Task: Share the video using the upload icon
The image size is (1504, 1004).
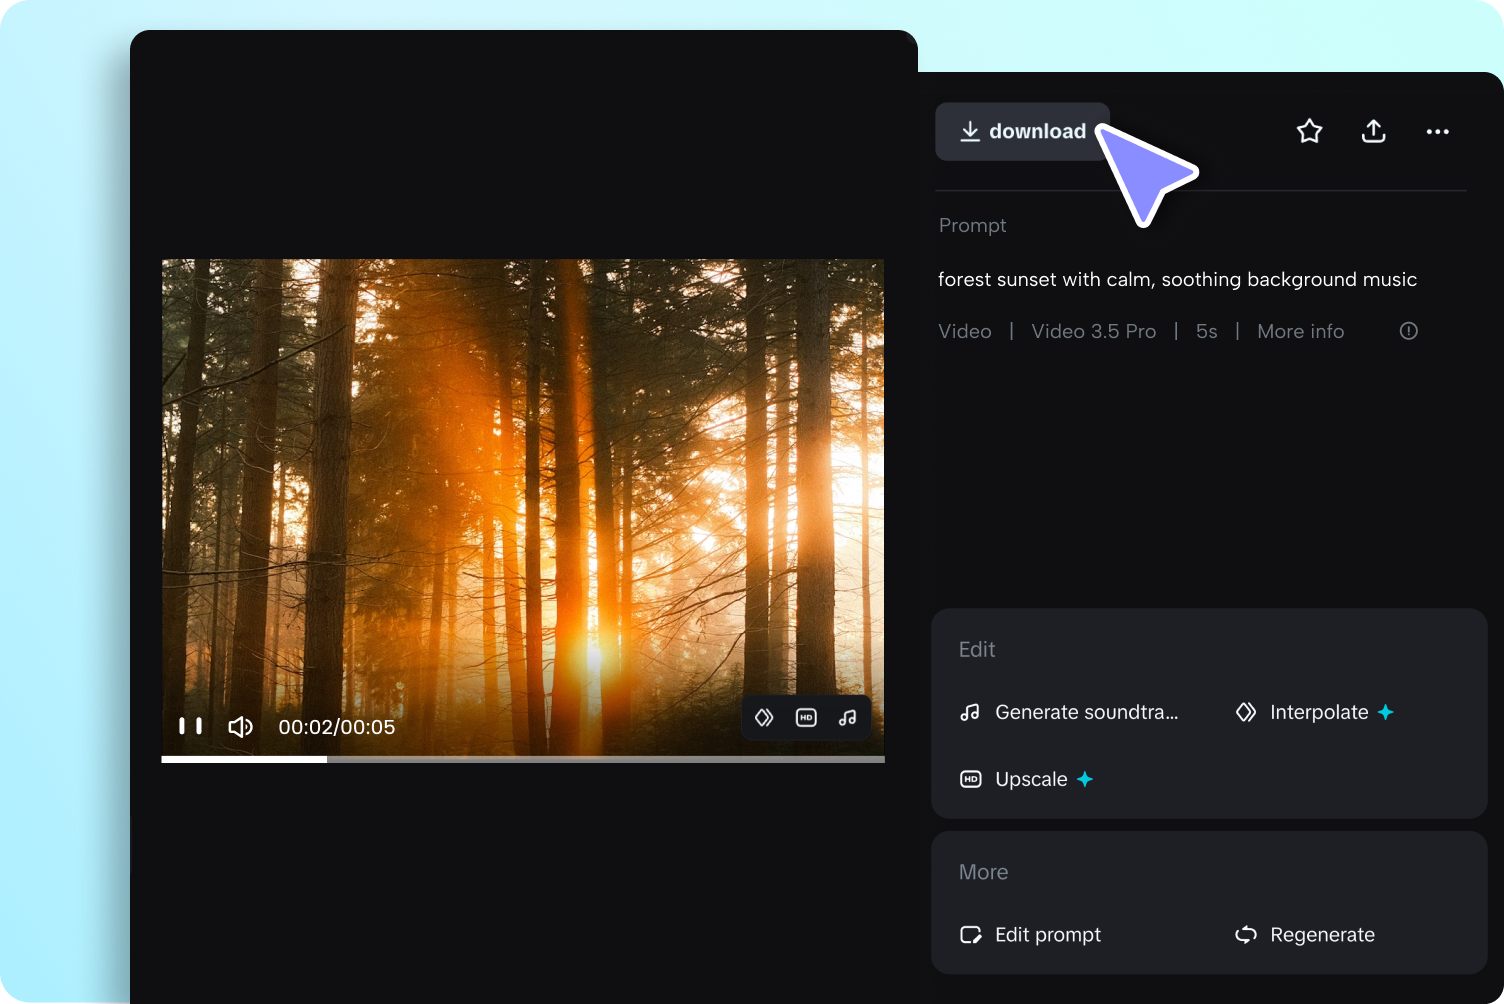Action: (x=1373, y=131)
